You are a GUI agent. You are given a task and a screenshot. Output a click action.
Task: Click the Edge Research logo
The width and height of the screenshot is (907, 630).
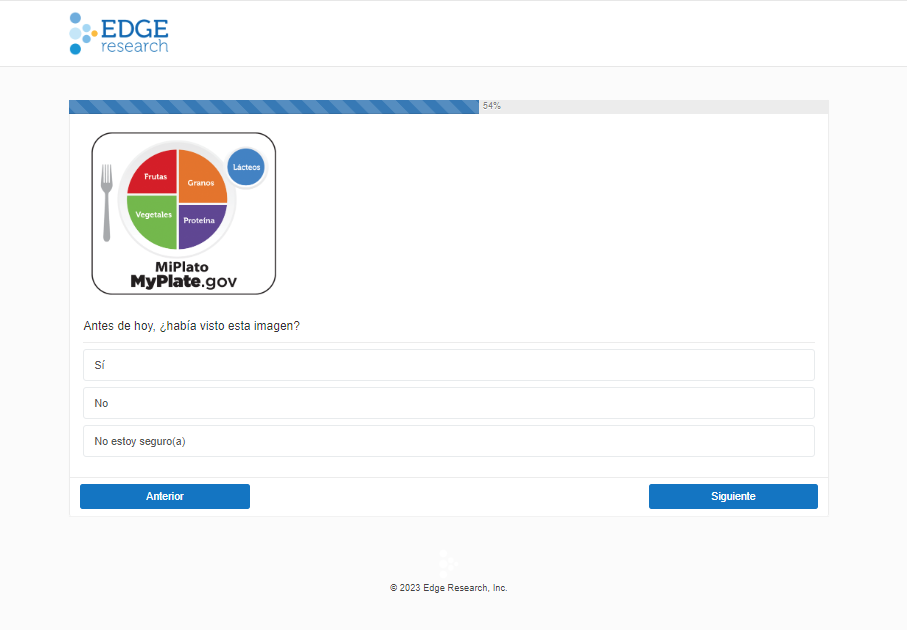point(119,34)
